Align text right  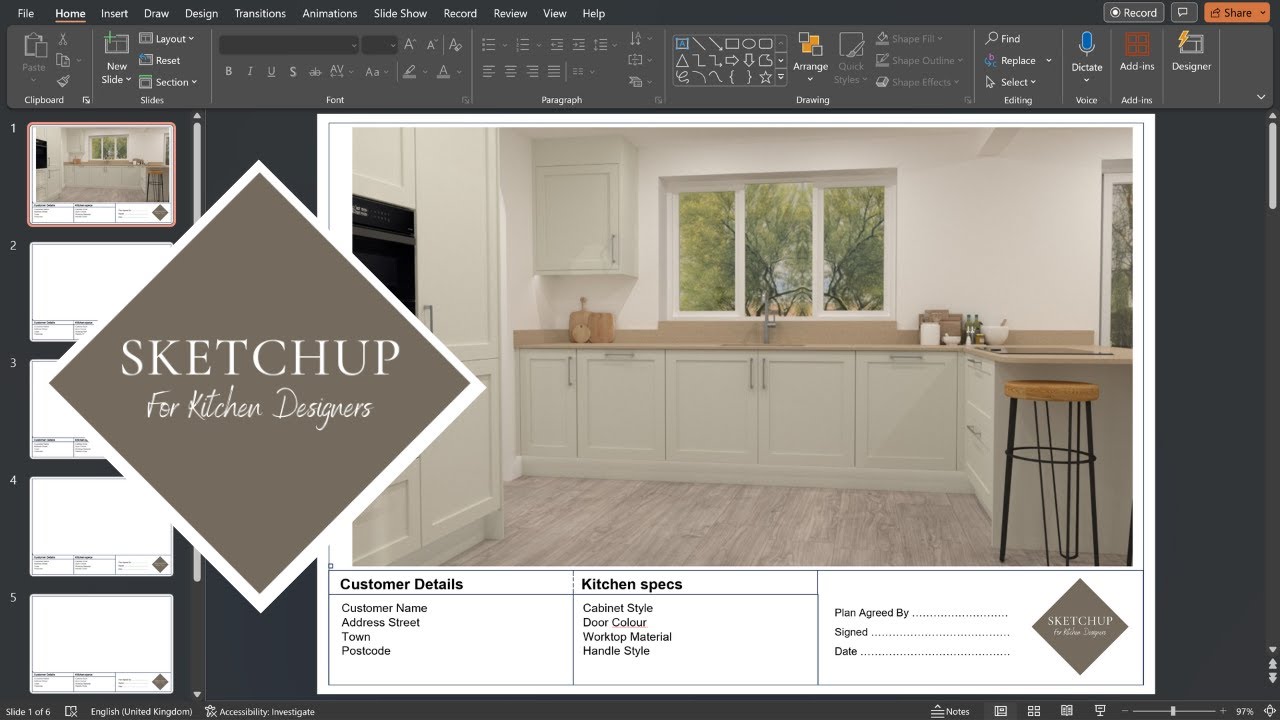pos(532,72)
